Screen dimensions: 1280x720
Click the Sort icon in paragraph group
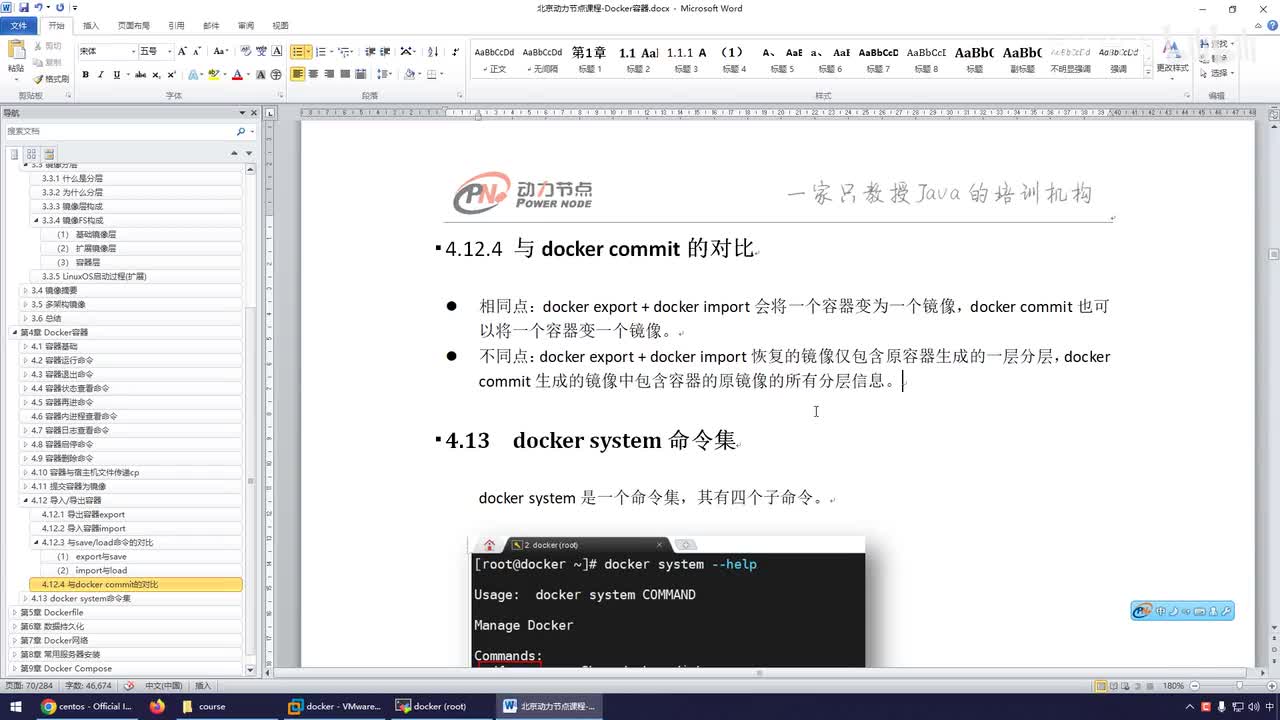434,51
